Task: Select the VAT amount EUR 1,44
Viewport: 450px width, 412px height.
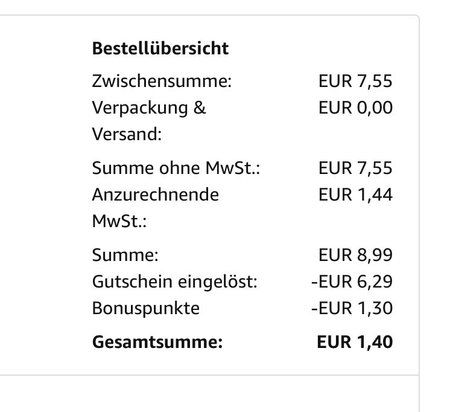Action: pyautogui.click(x=355, y=195)
